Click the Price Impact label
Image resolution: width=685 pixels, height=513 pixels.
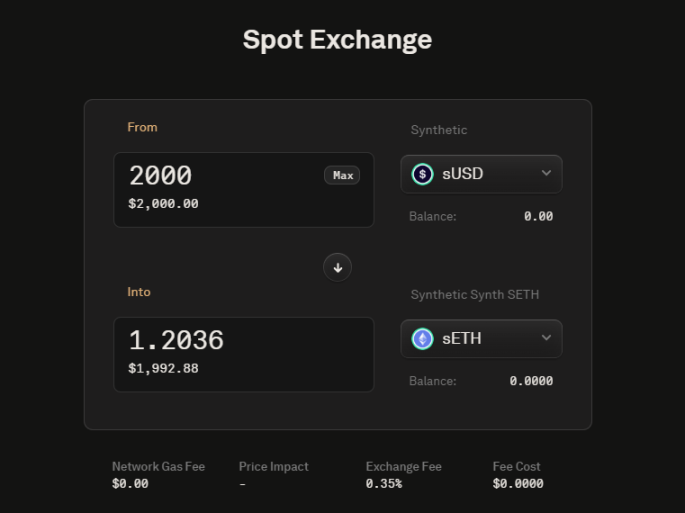(274, 466)
